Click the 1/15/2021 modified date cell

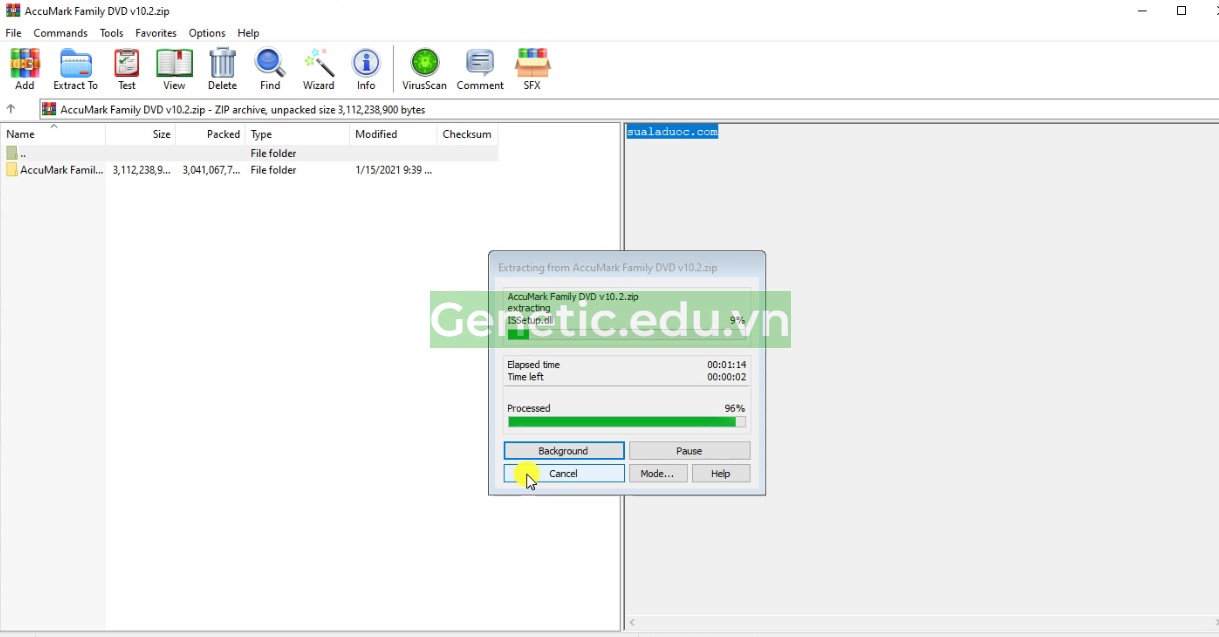pos(394,170)
